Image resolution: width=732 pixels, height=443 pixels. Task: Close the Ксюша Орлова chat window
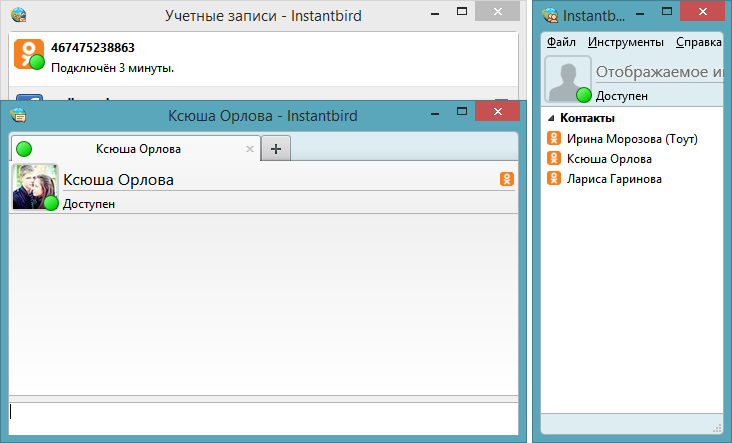(498, 112)
